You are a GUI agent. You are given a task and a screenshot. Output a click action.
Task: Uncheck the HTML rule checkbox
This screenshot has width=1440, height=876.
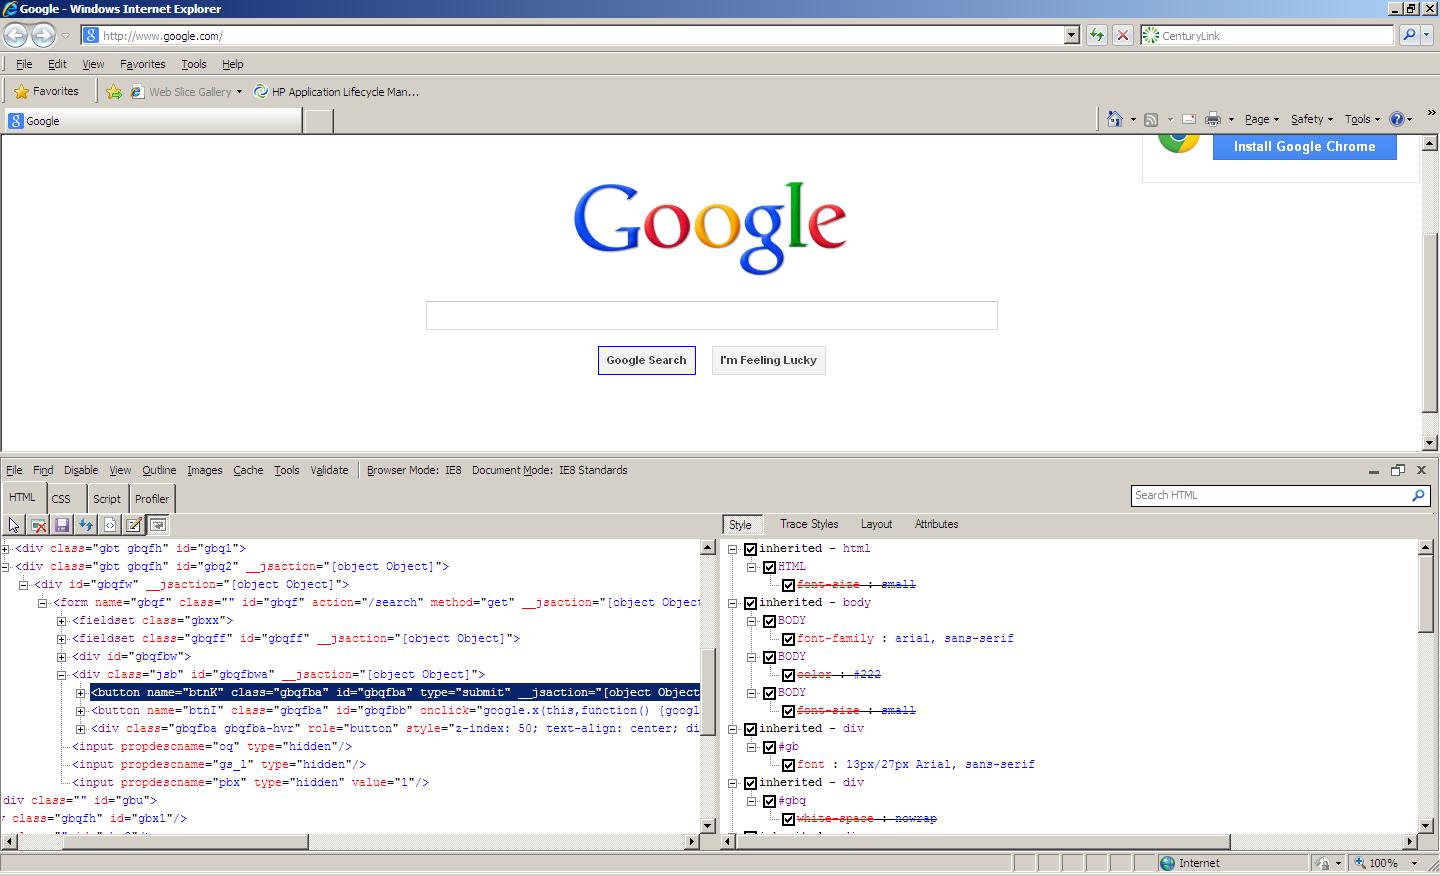point(769,567)
